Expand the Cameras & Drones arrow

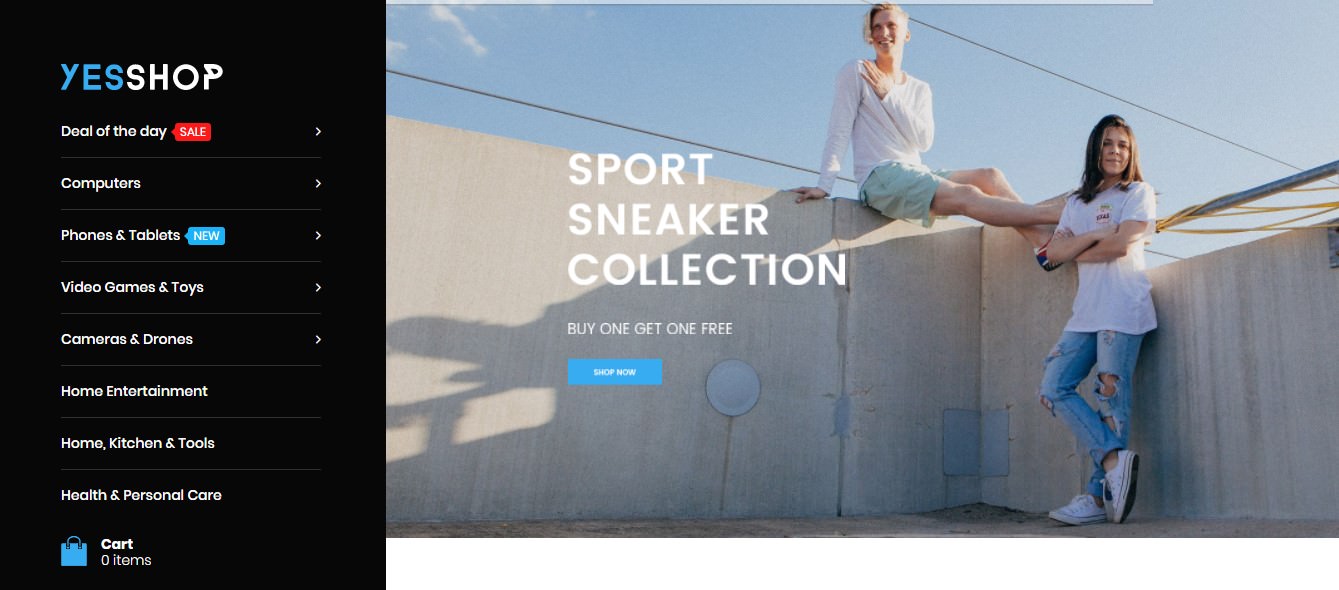pos(318,340)
